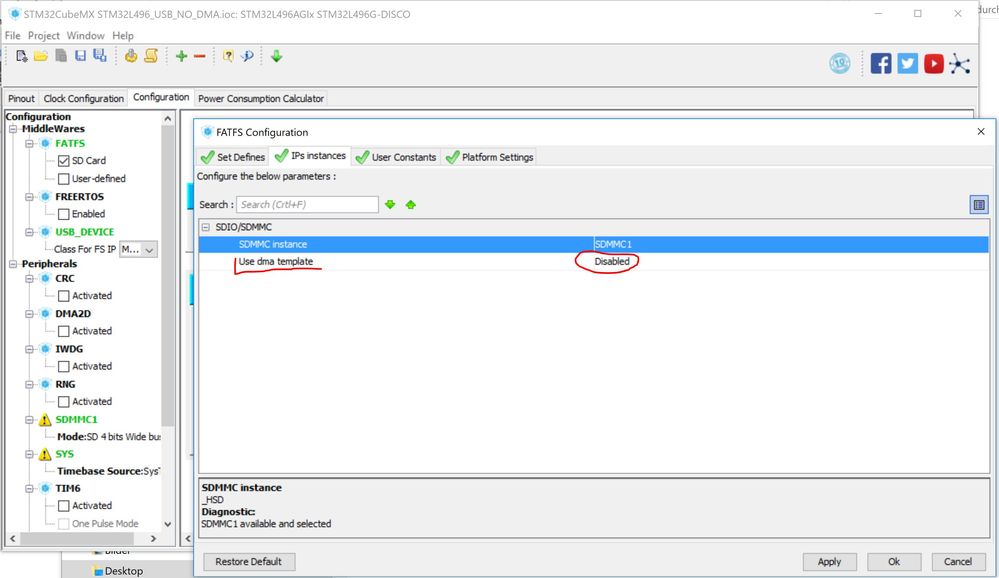Check Activated under IWDG

click(64, 366)
